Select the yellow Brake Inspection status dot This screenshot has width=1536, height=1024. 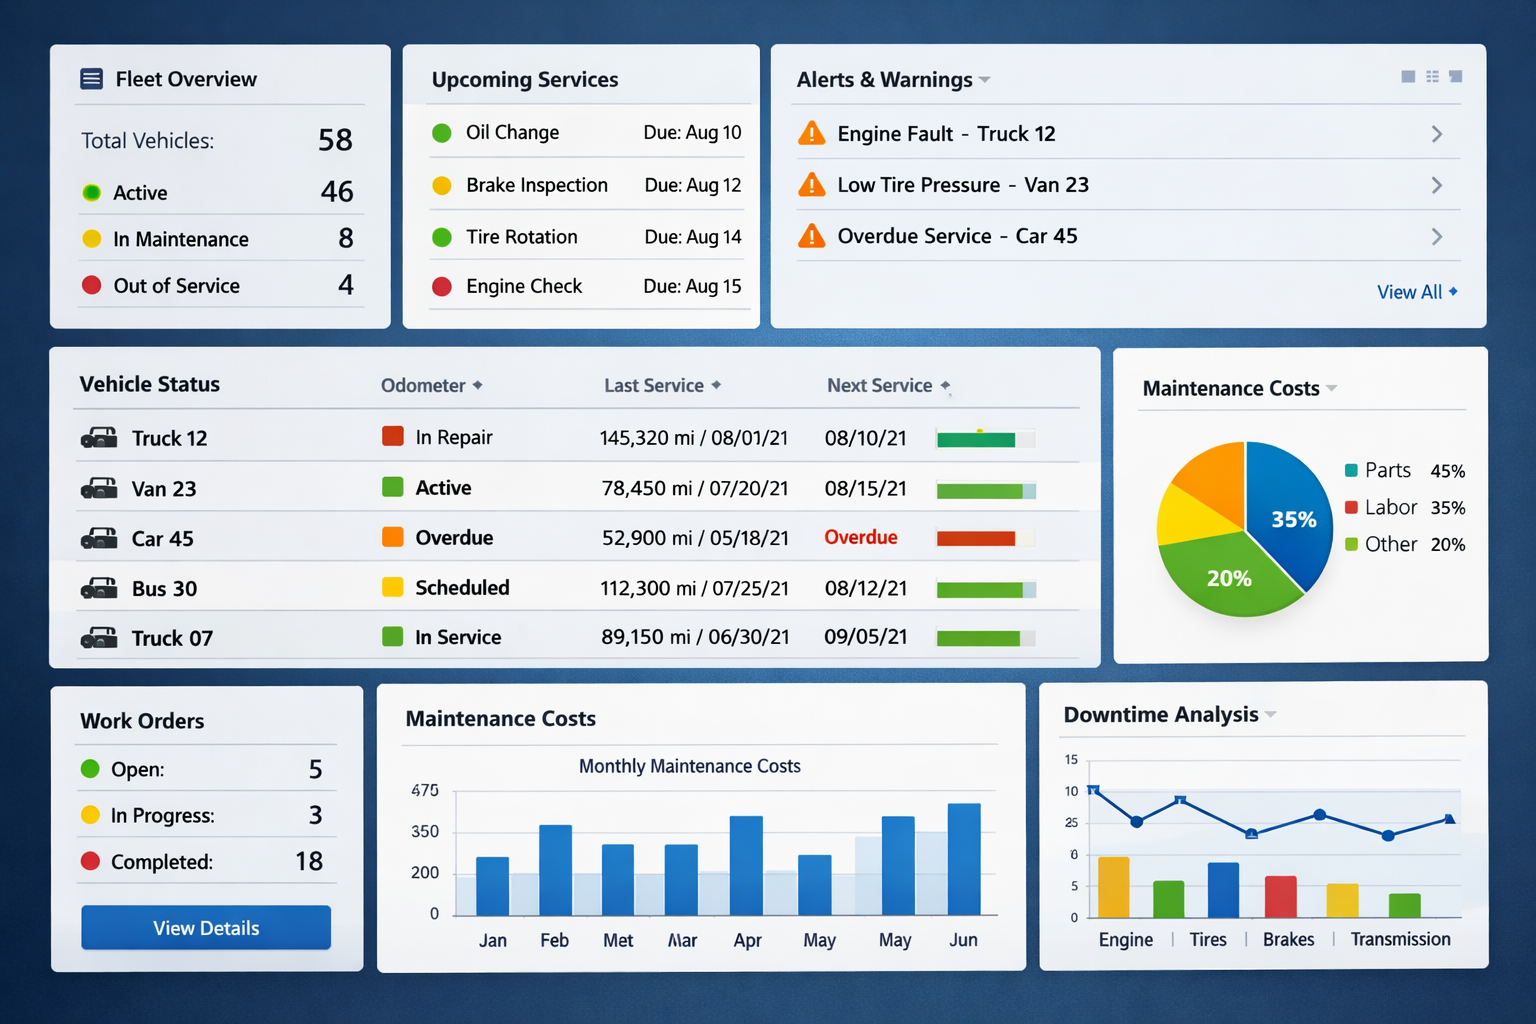click(441, 185)
